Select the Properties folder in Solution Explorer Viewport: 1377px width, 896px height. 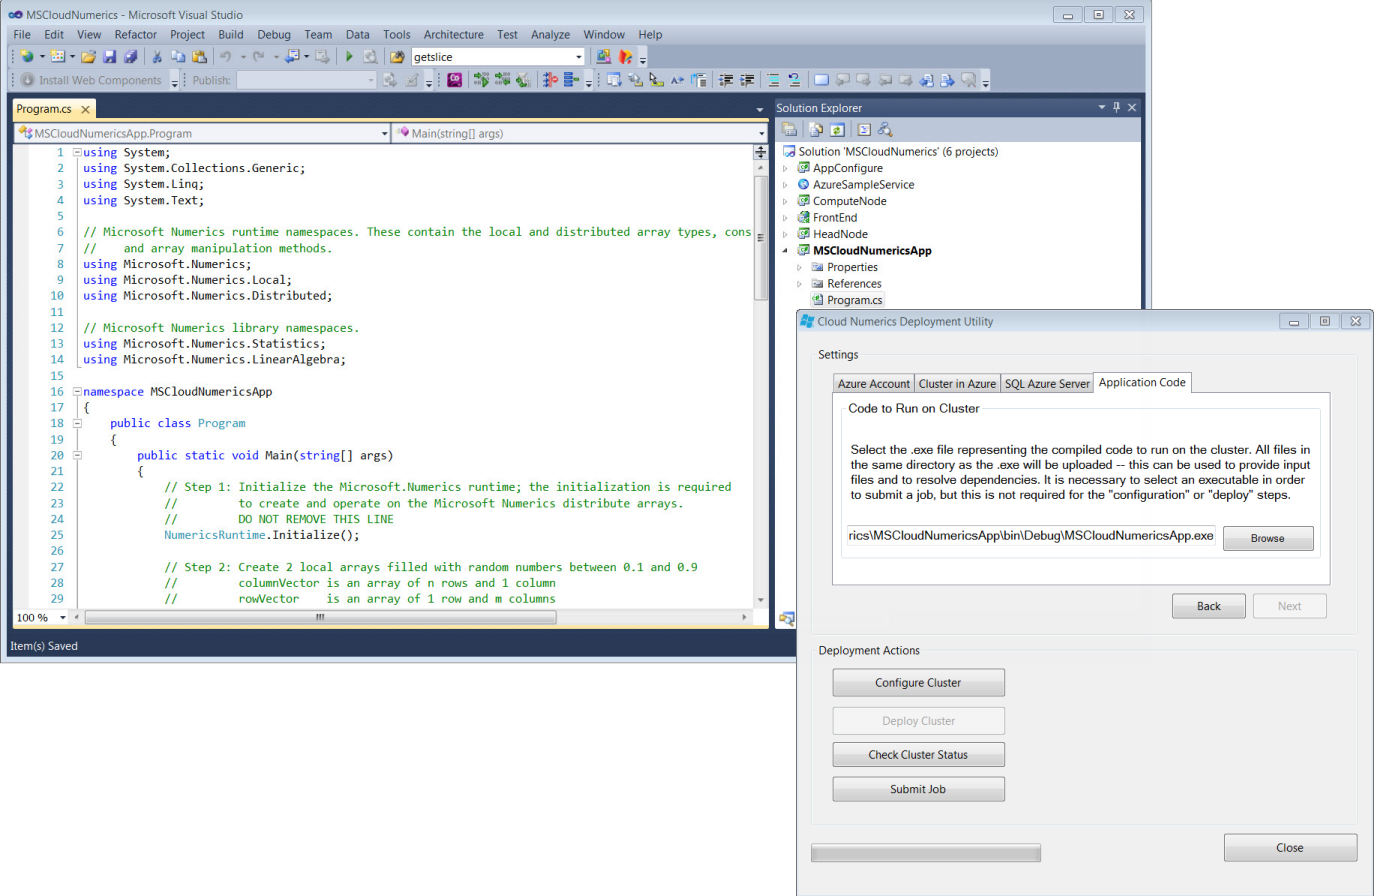click(852, 267)
